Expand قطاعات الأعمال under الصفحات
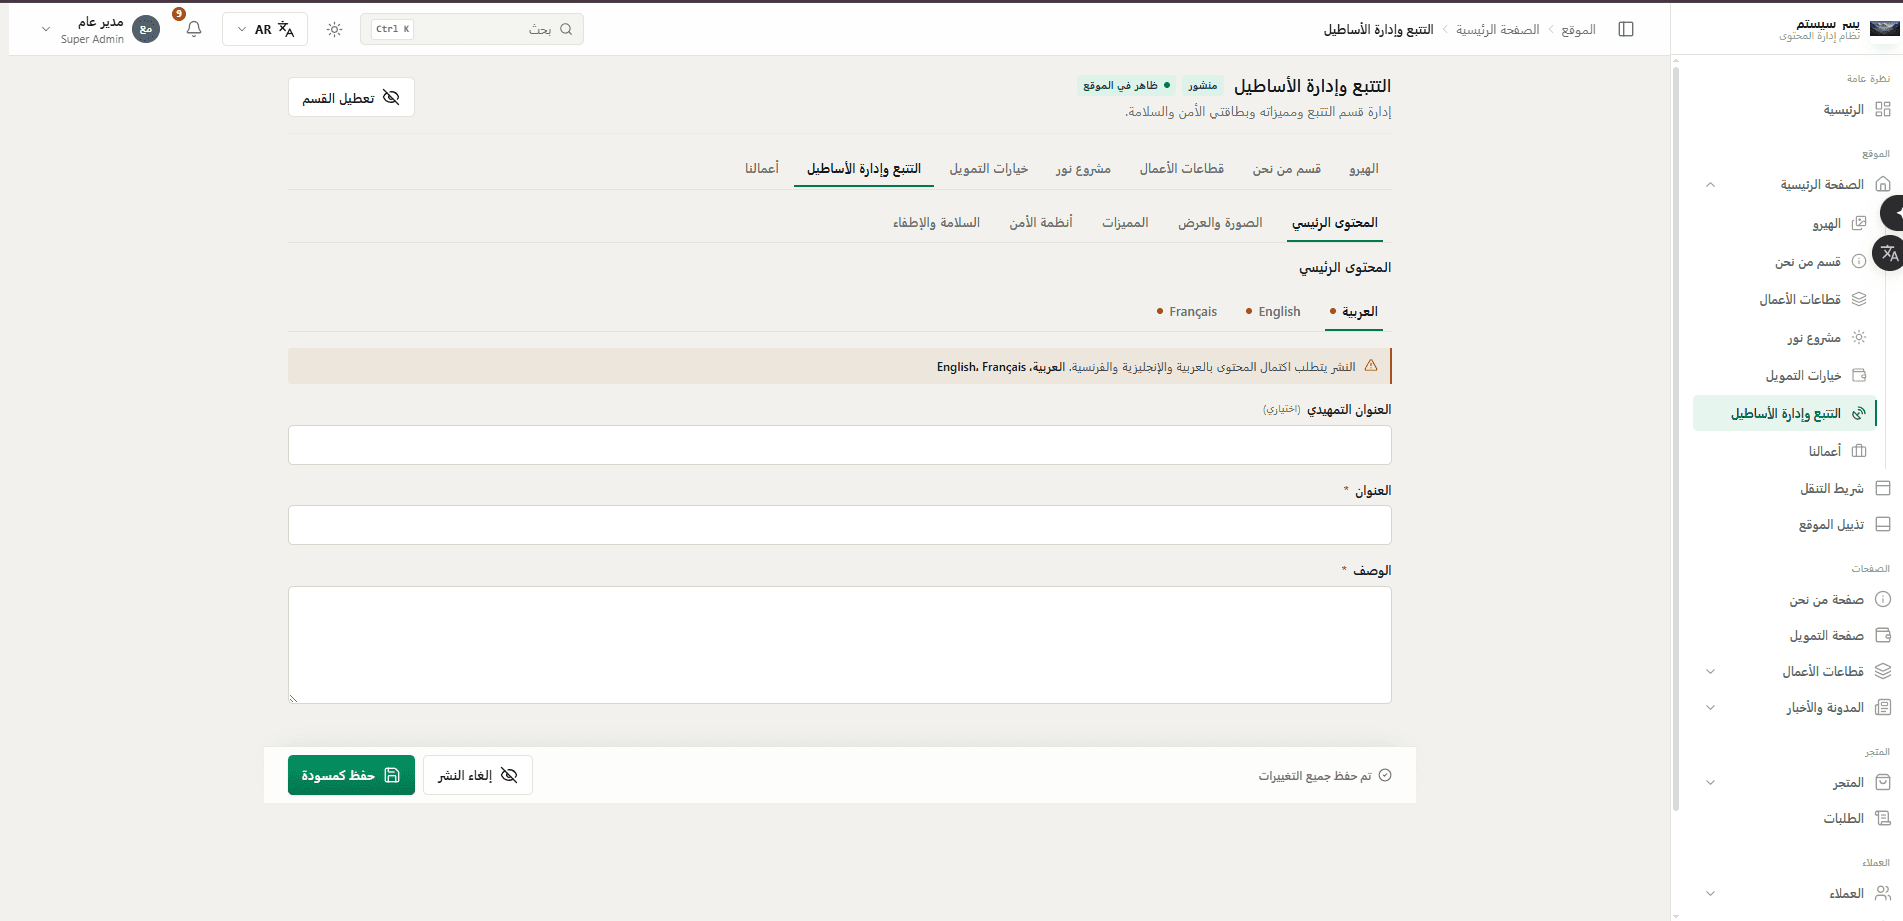Viewport: 1903px width, 921px height. pyautogui.click(x=1710, y=671)
